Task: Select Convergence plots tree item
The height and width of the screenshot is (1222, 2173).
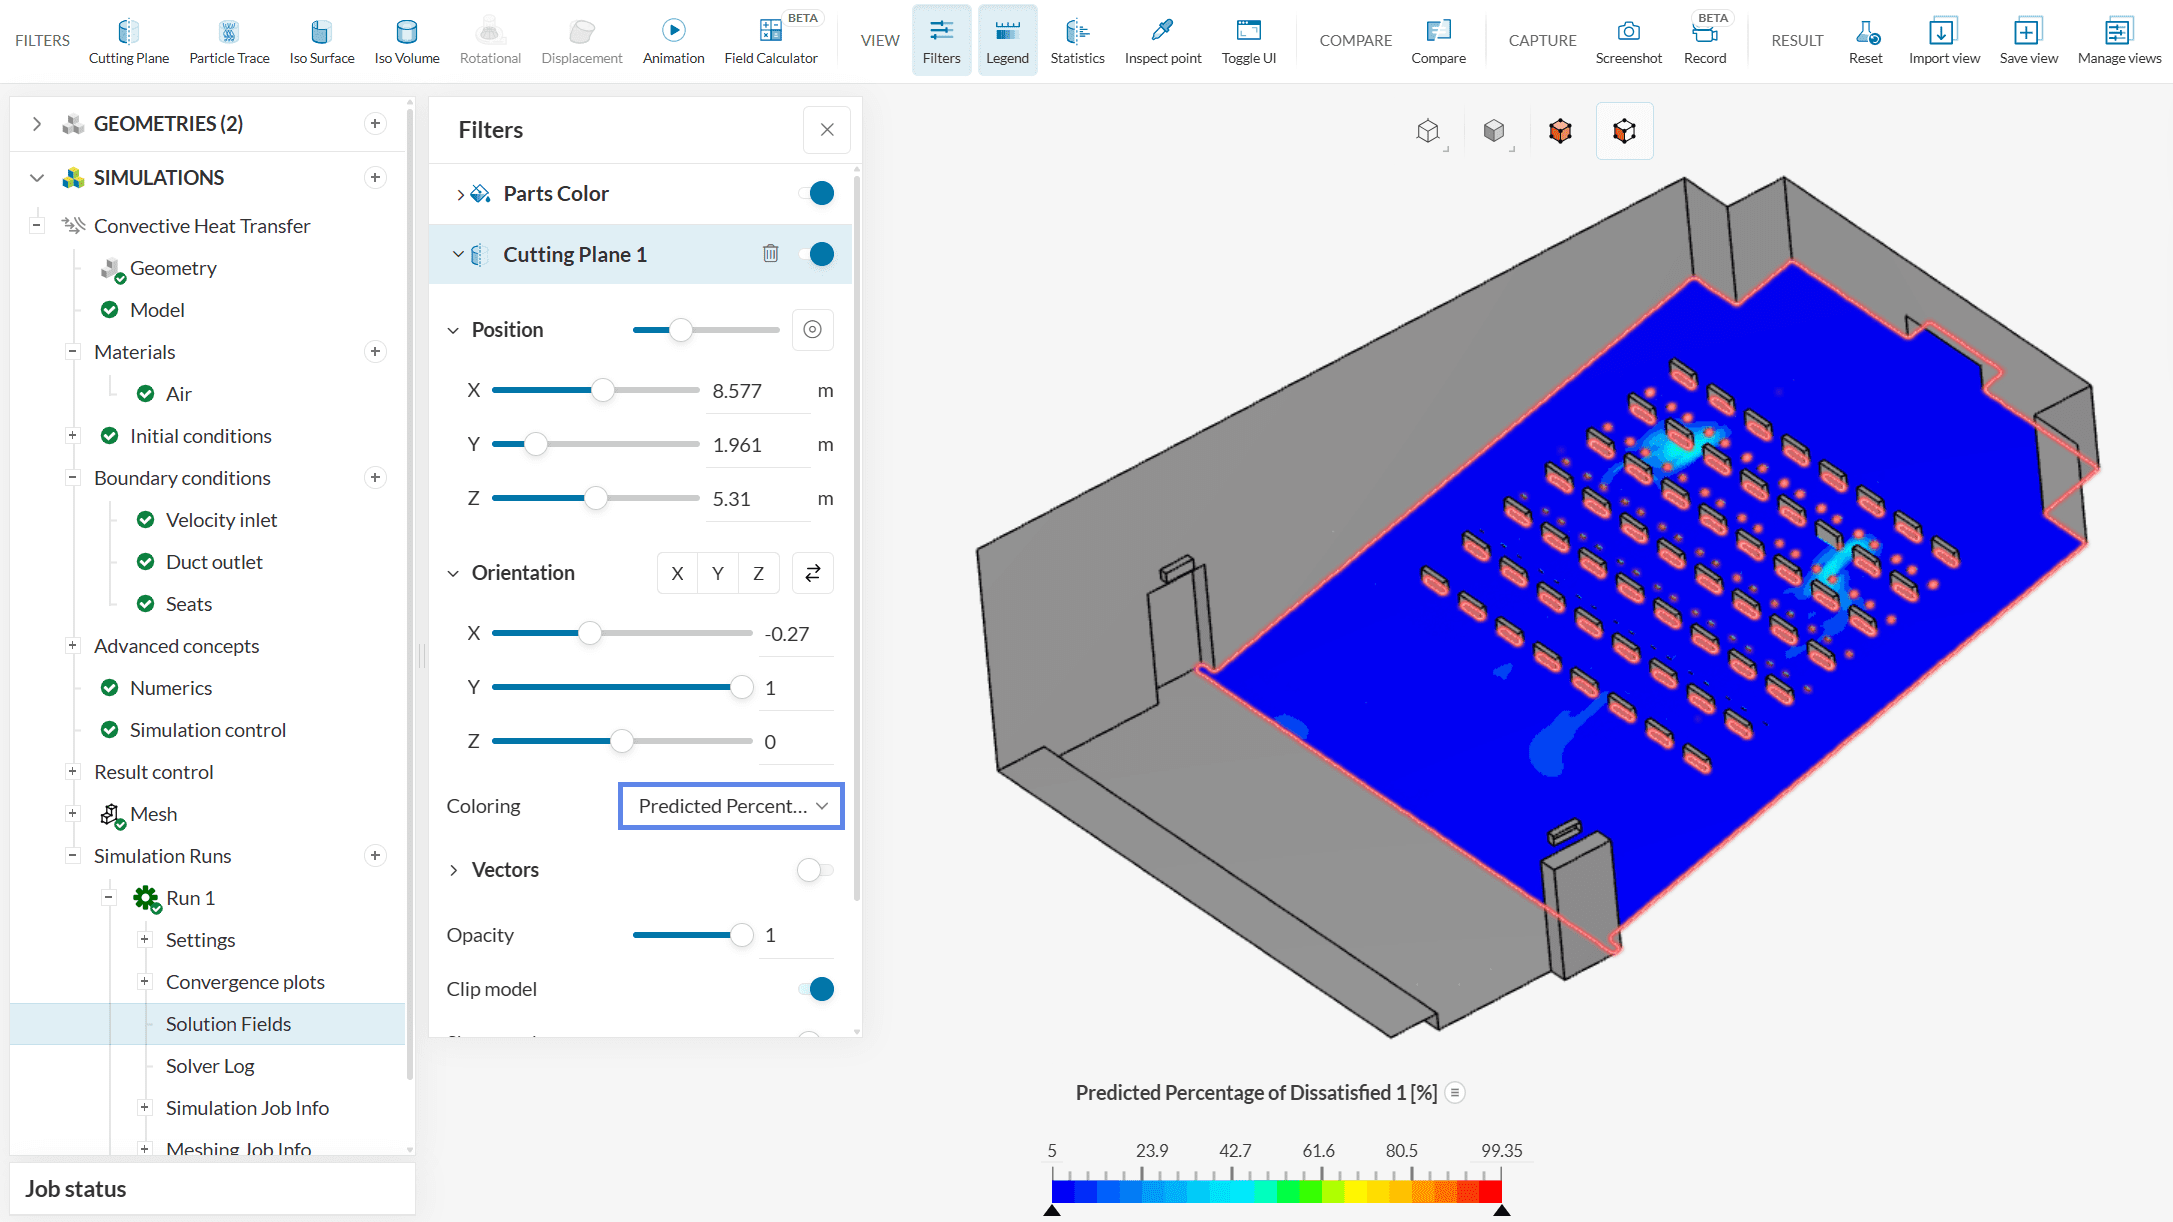Action: 245,982
